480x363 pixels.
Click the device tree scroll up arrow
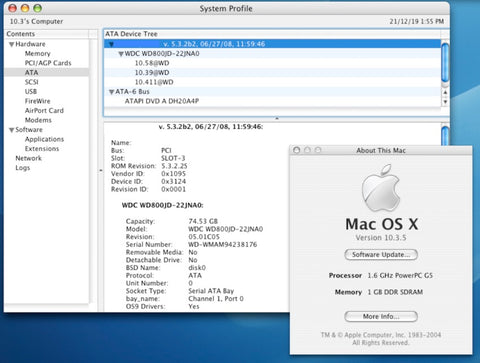(445, 93)
